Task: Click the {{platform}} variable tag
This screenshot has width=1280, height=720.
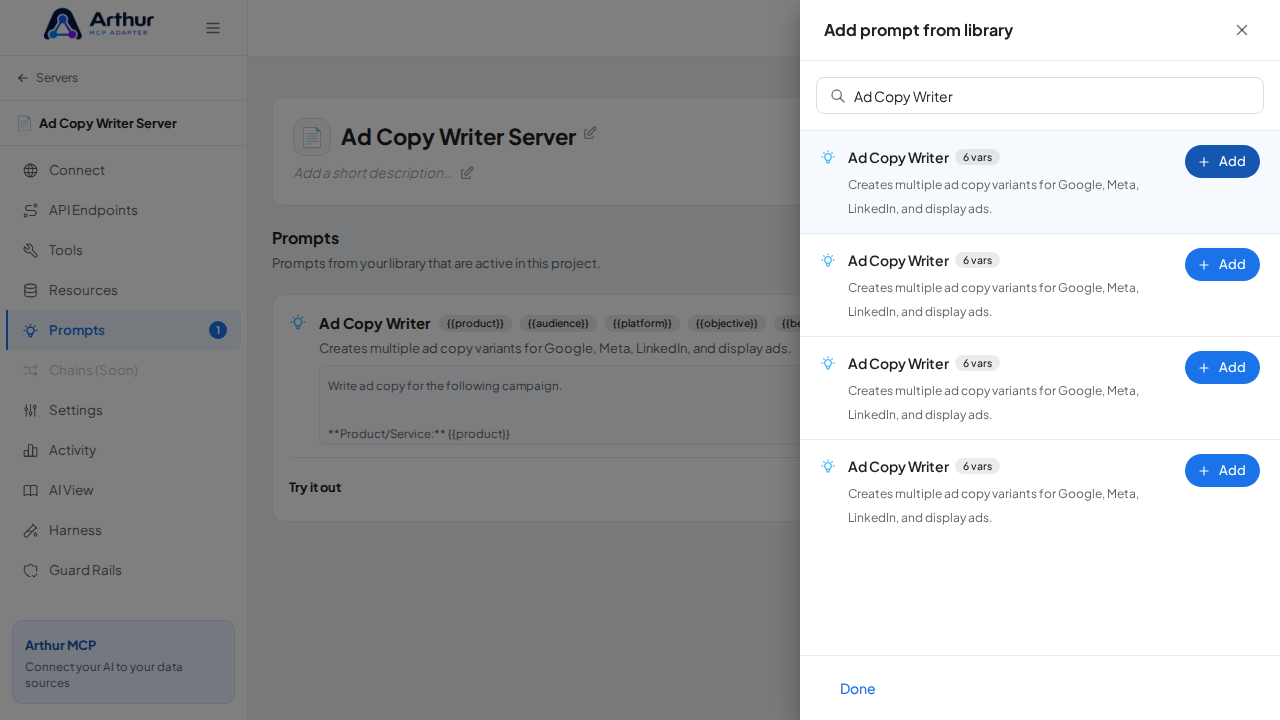Action: click(642, 323)
